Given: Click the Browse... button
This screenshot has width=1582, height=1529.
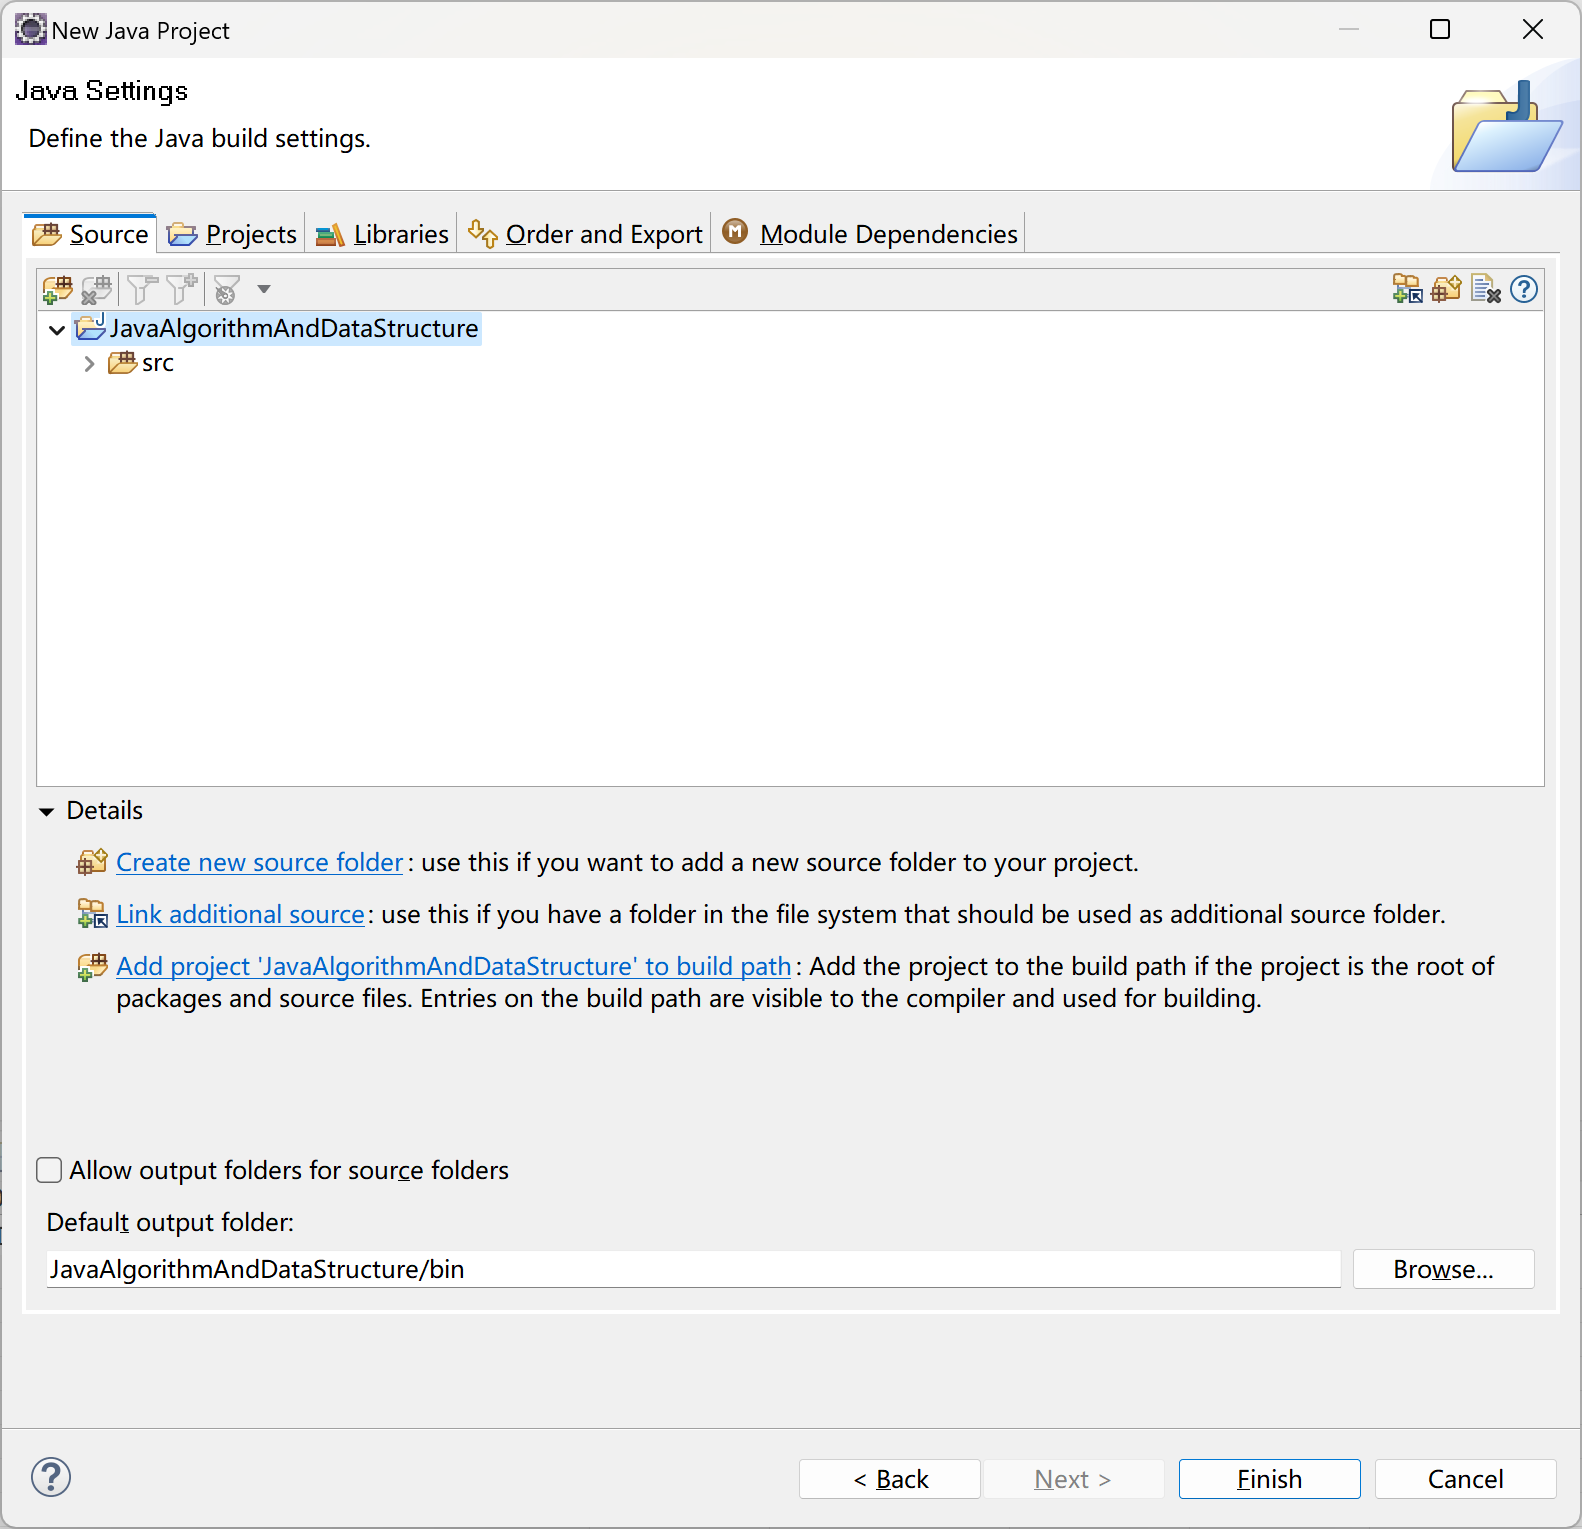Looking at the screenshot, I should tap(1443, 1269).
